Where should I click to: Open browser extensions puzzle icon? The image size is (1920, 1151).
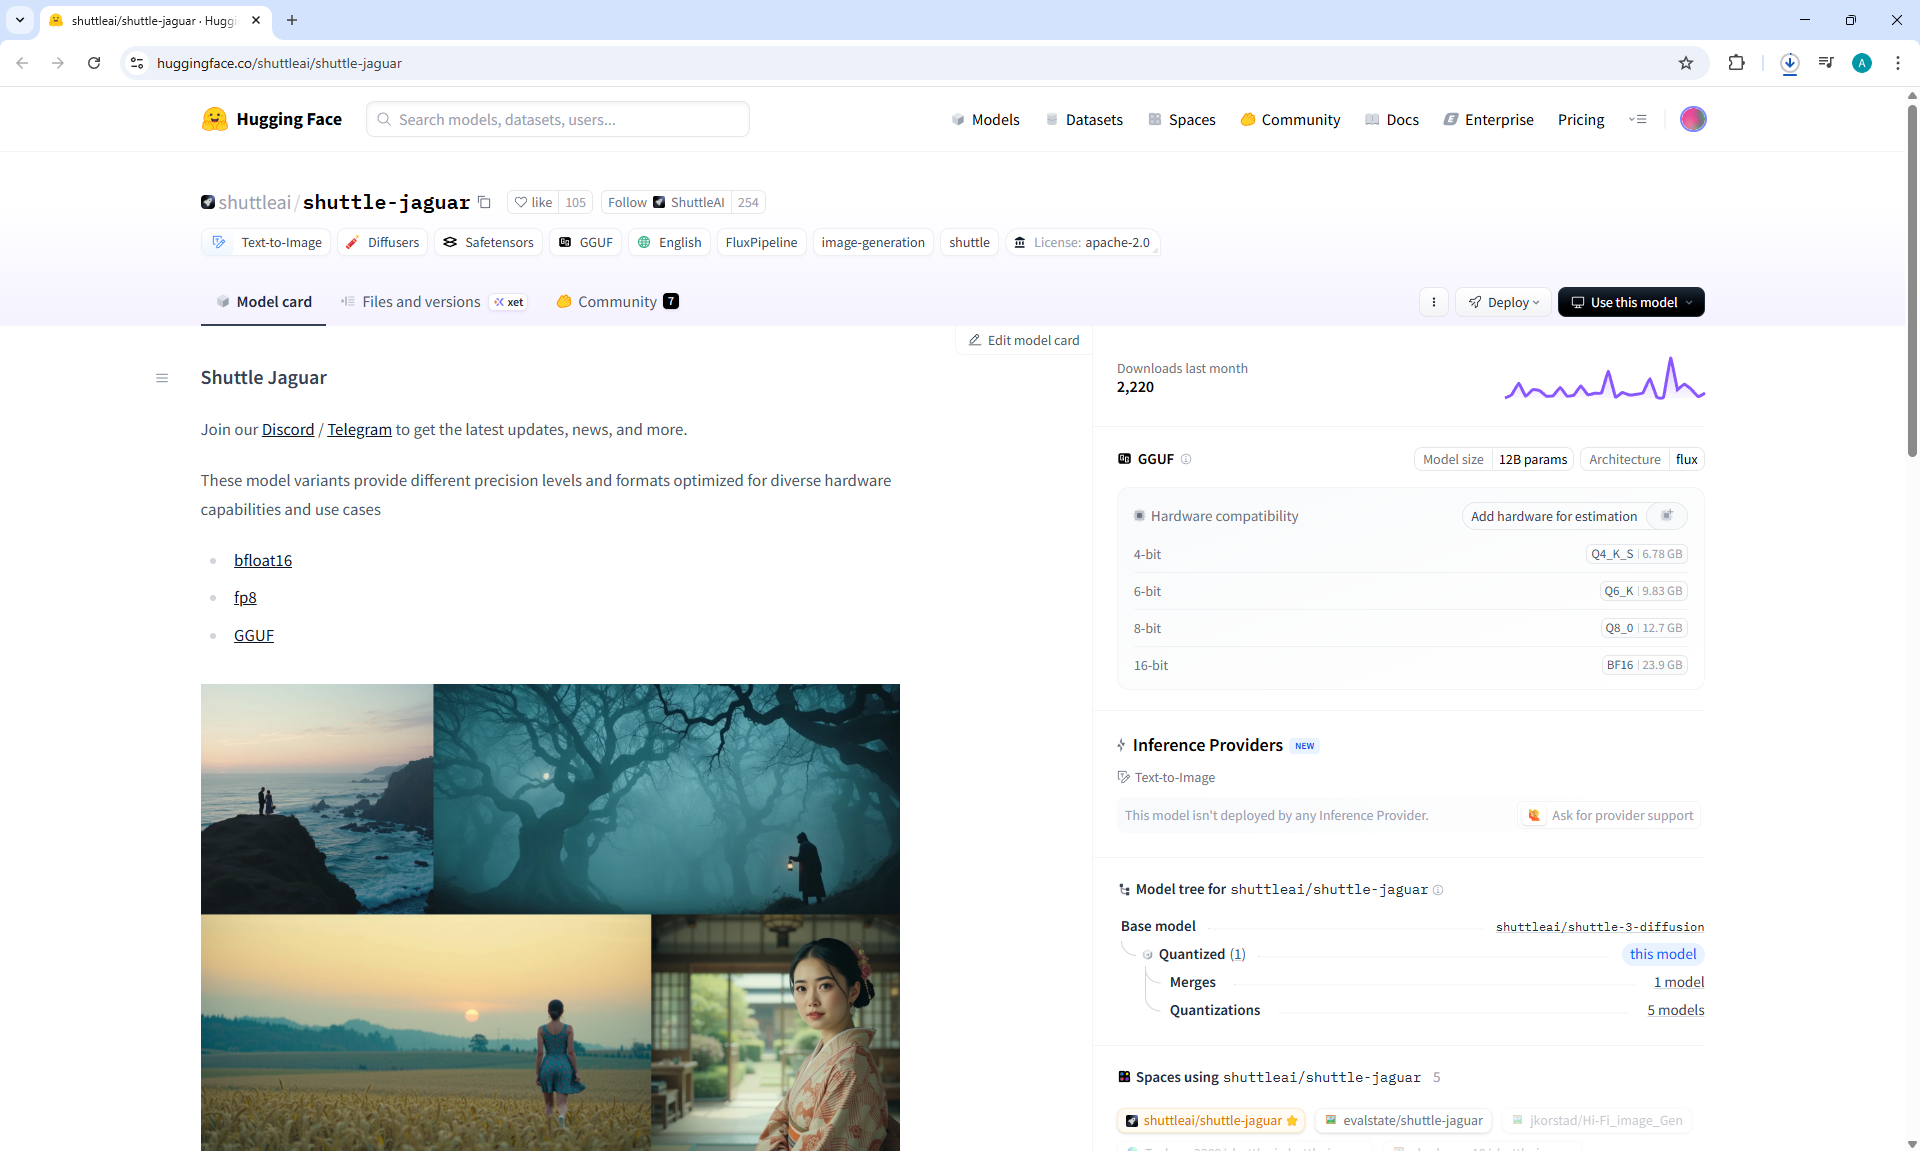point(1736,63)
